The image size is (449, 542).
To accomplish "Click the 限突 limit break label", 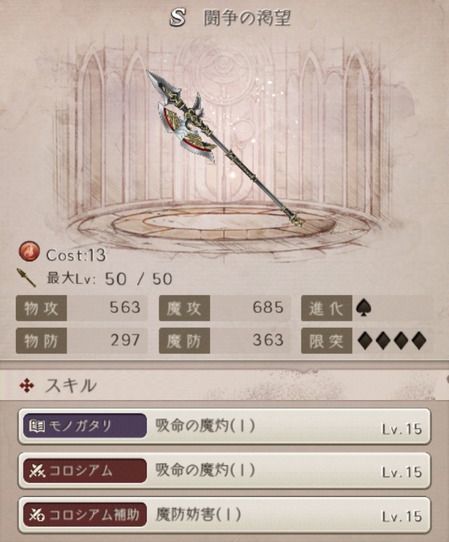I will pos(326,341).
